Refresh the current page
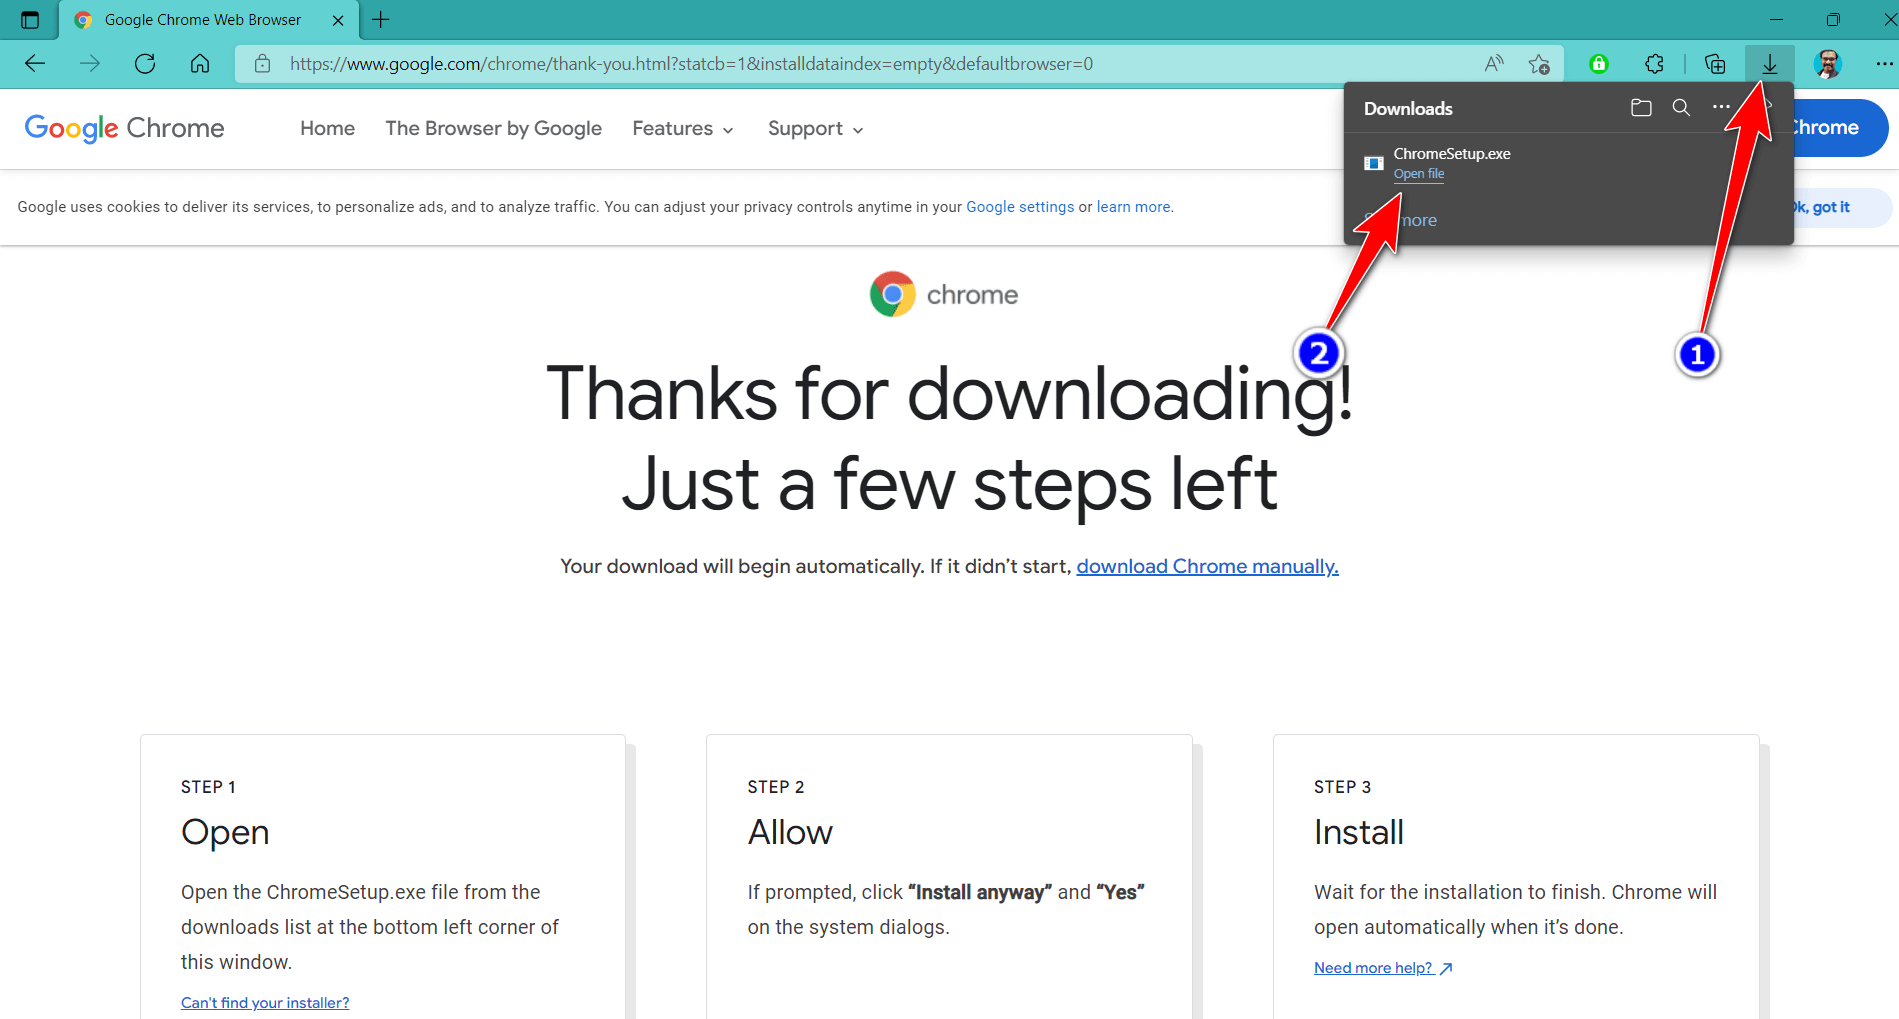Screen dimensions: 1899x1019 point(145,63)
